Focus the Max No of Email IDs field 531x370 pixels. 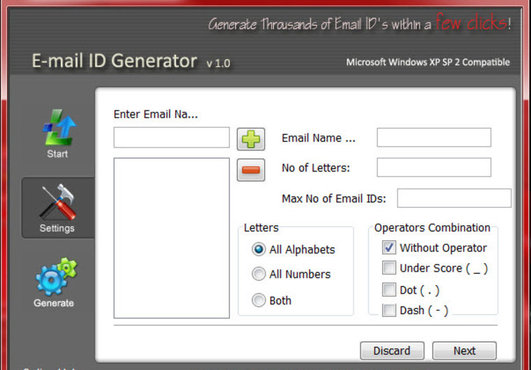[454, 198]
